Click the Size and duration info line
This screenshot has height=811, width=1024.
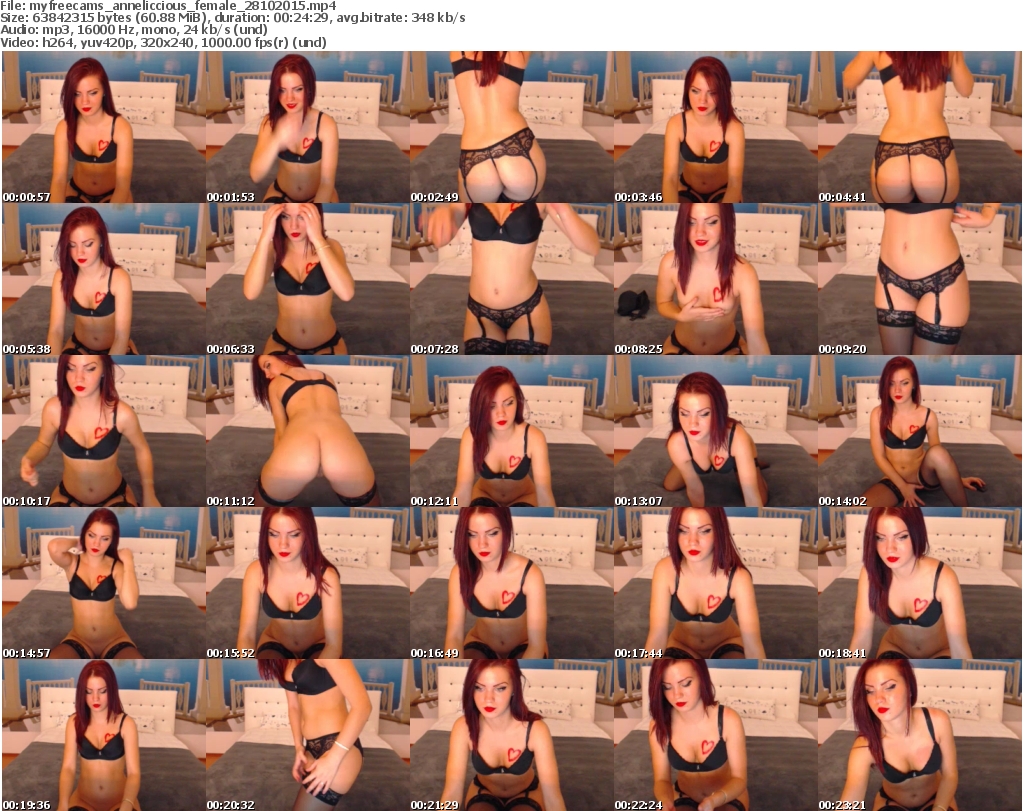[232, 18]
